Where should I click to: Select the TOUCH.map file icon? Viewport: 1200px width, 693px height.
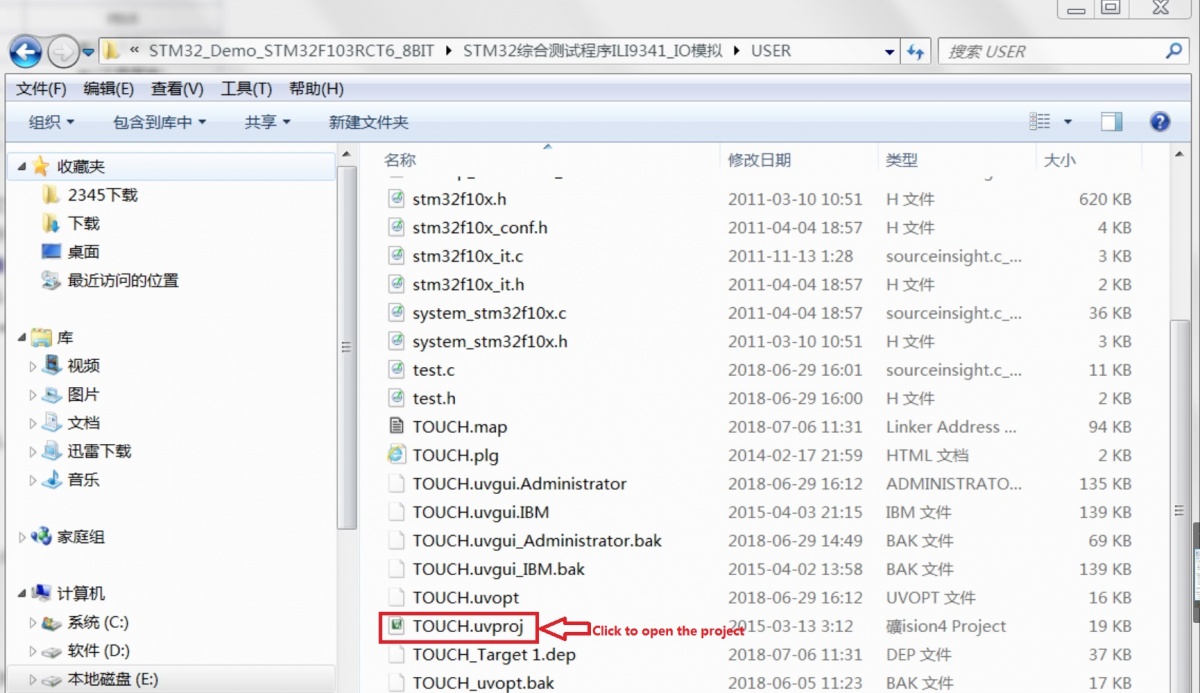click(x=398, y=427)
